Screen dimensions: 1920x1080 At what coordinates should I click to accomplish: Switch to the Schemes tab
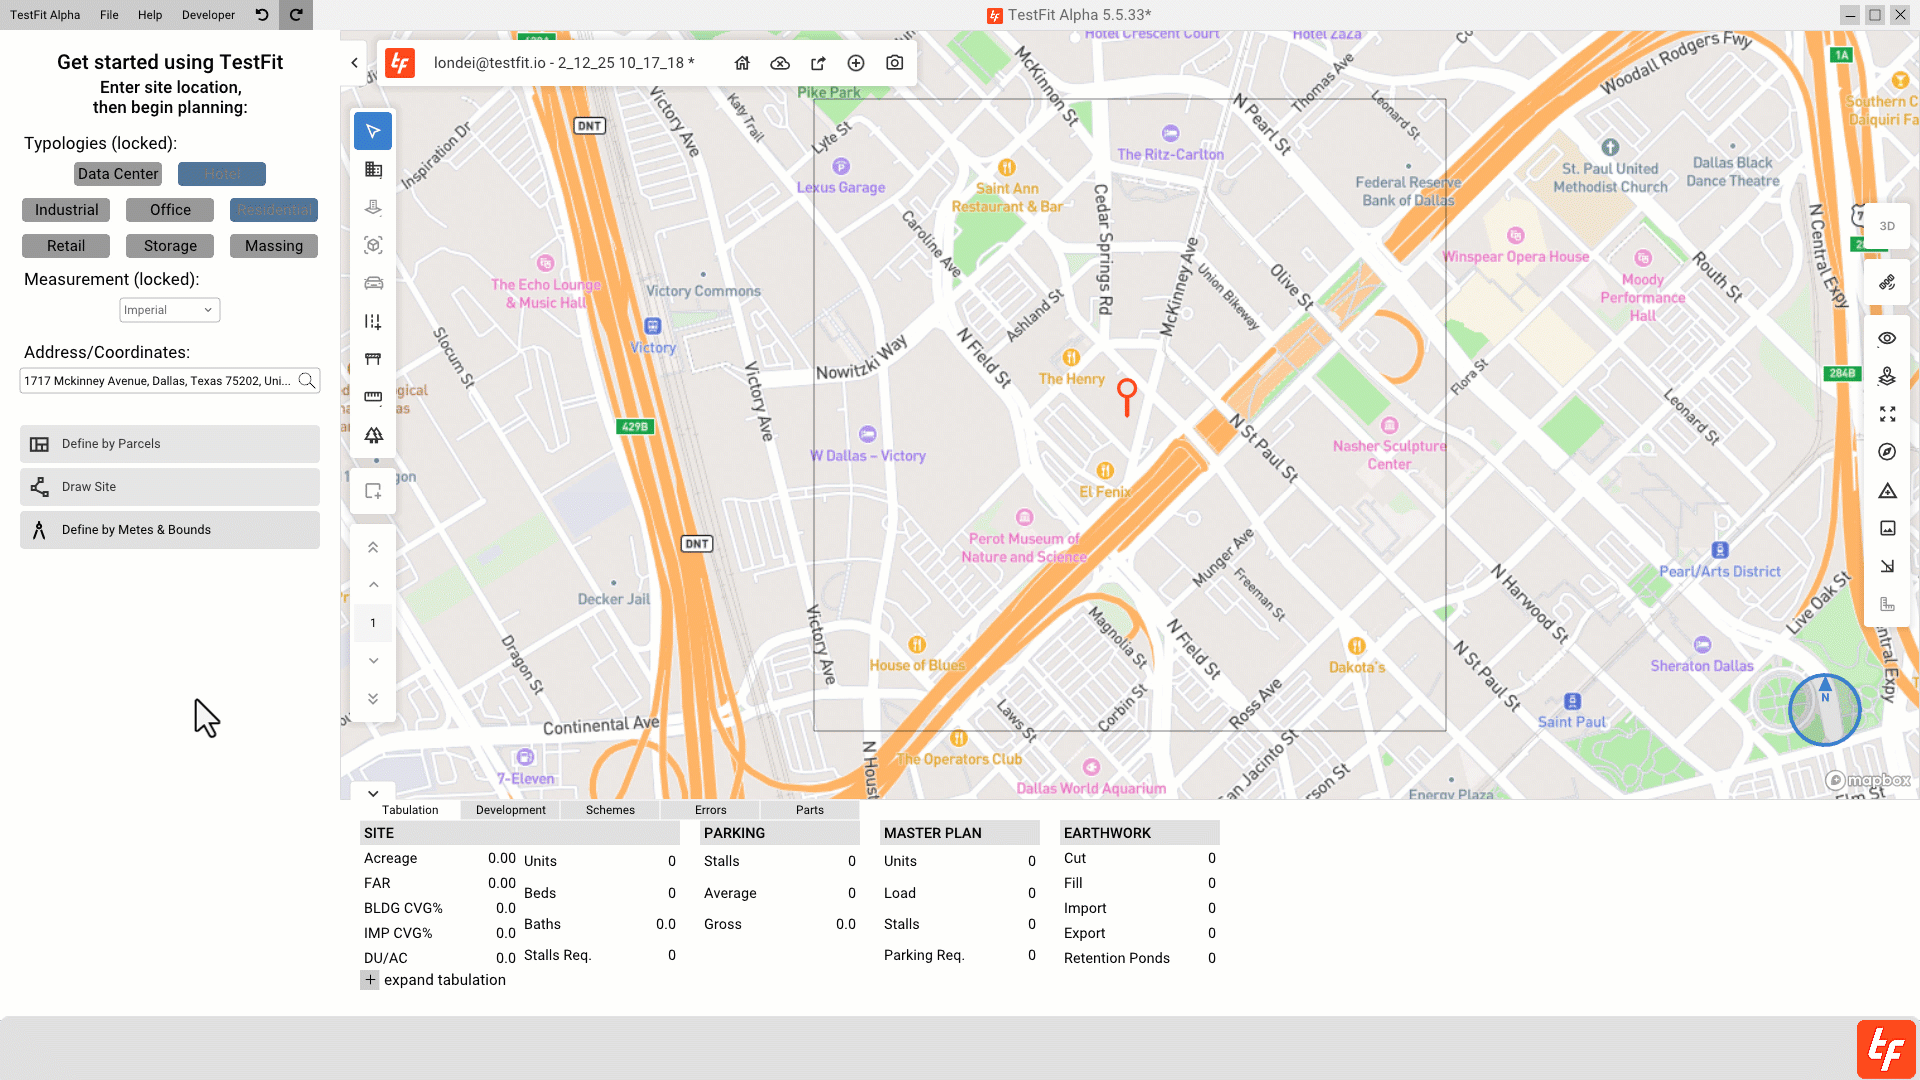pos(610,810)
